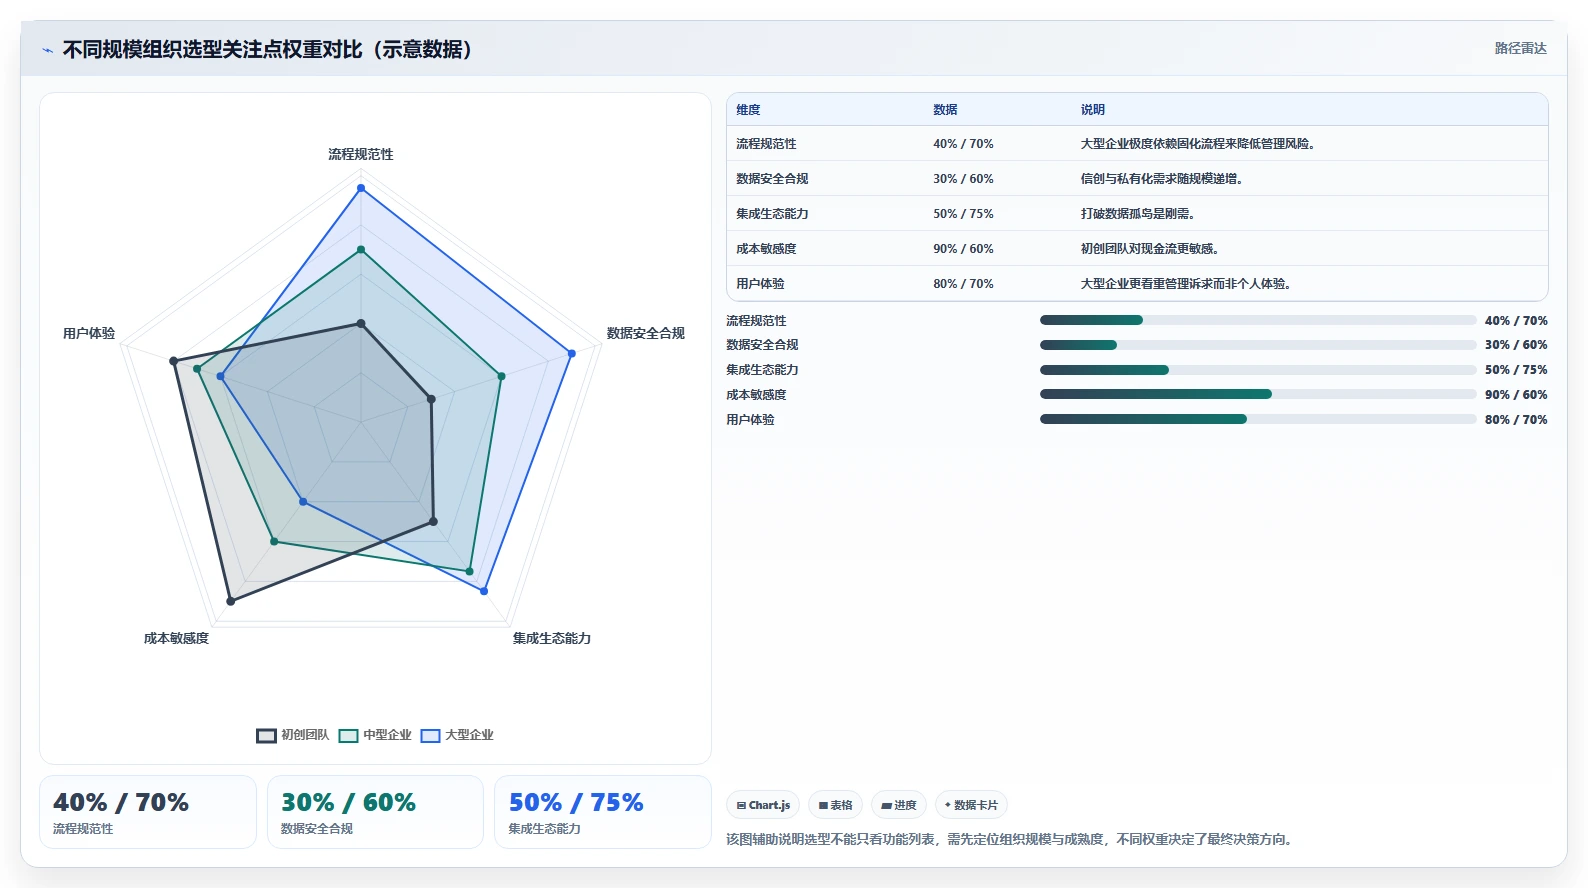Open the 30% / 60% 数据安全合规 card
The image size is (1588, 888).
pos(375,812)
